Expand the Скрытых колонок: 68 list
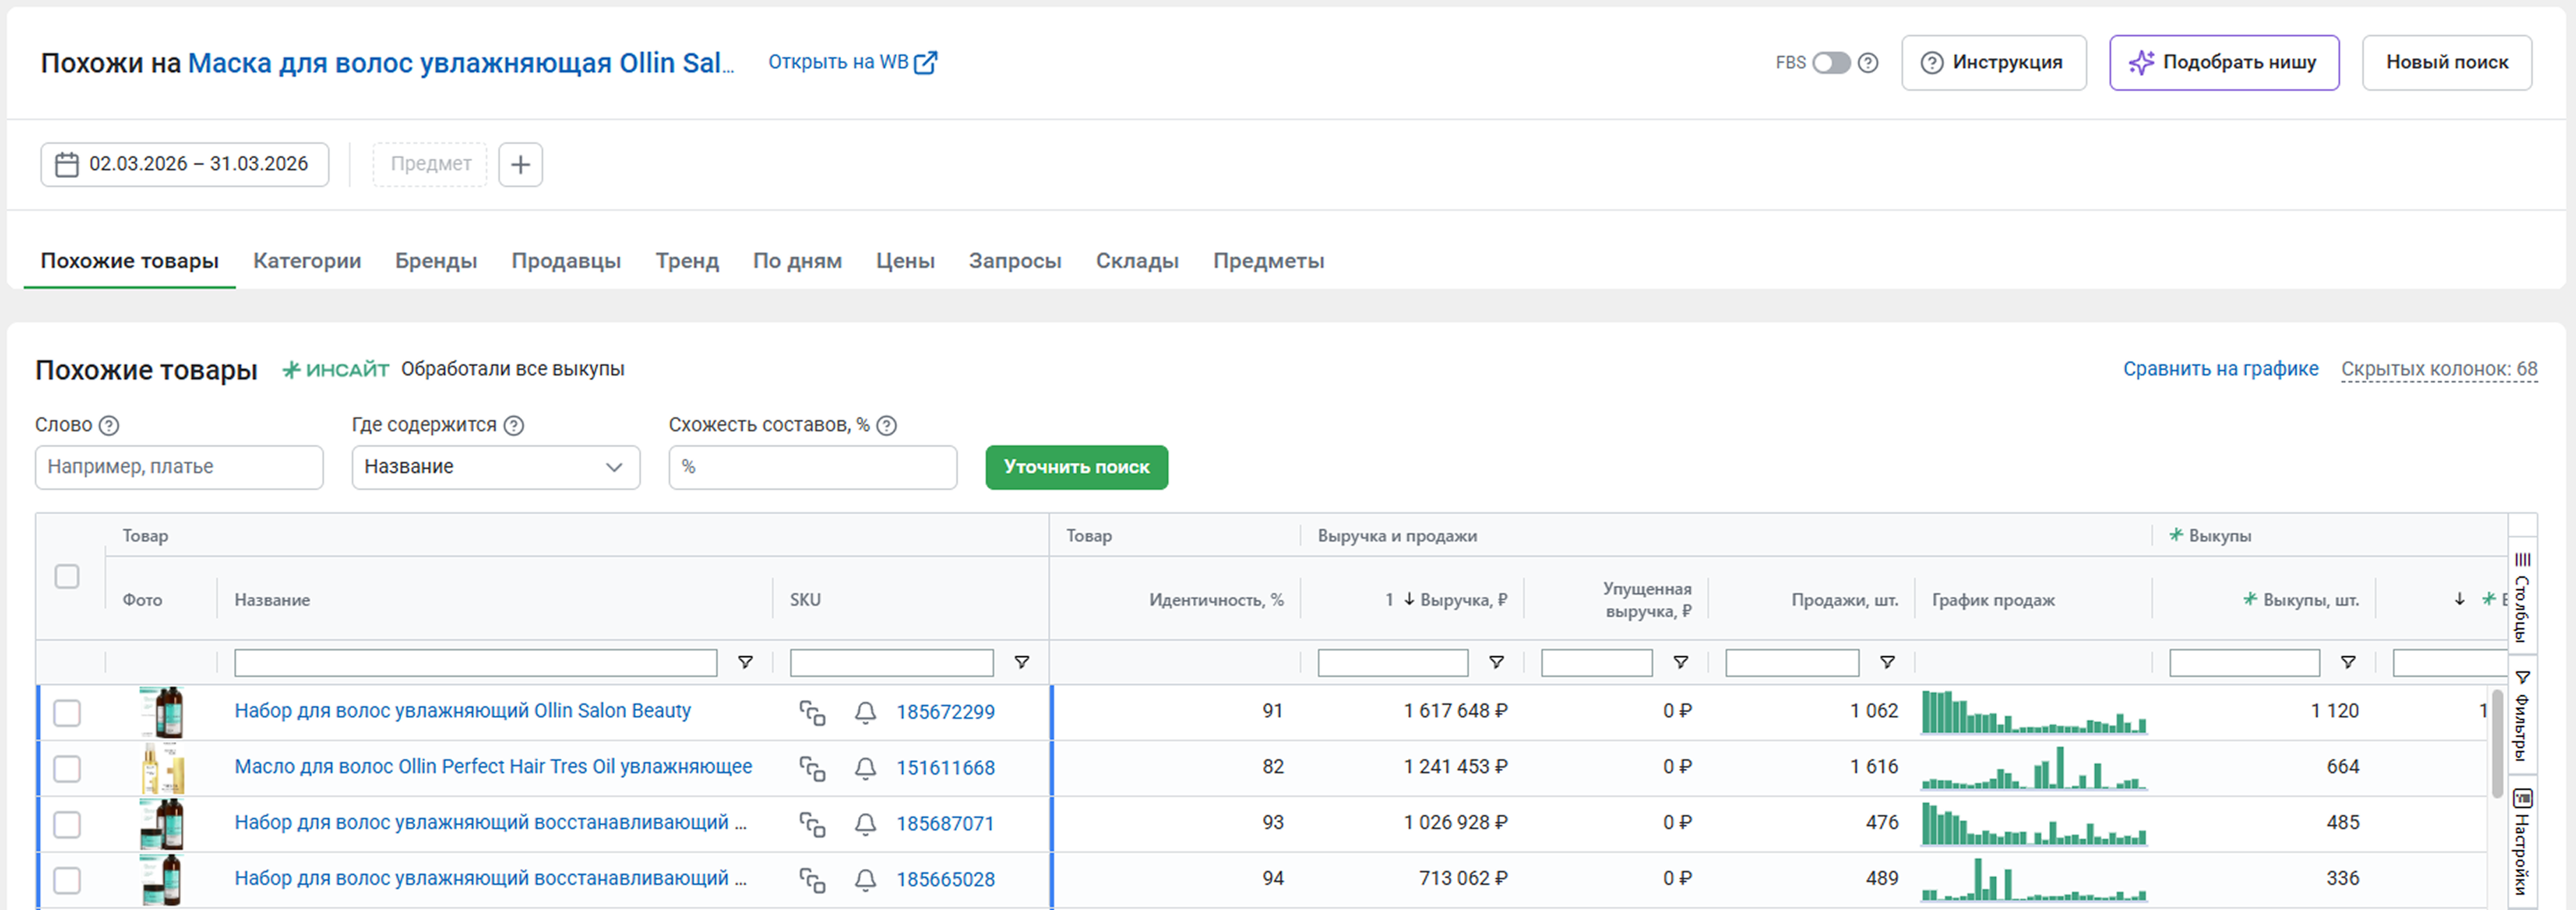The width and height of the screenshot is (2576, 910). [2438, 369]
